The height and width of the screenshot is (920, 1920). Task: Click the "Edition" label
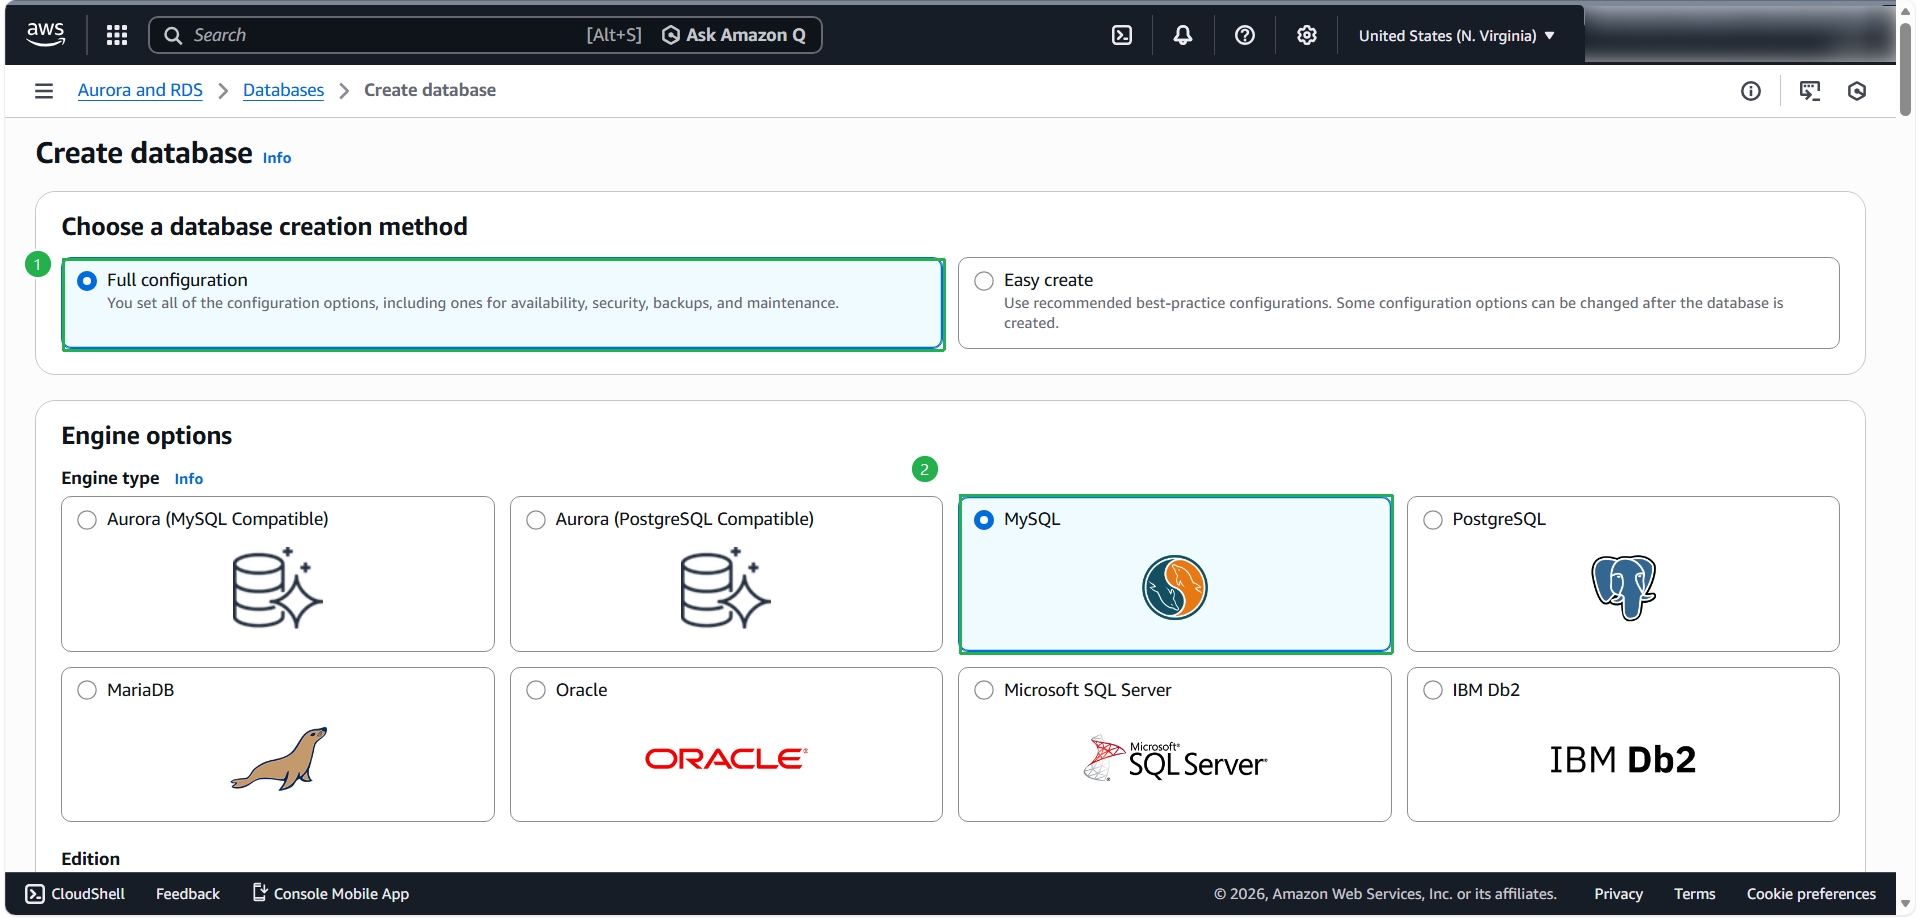point(91,859)
